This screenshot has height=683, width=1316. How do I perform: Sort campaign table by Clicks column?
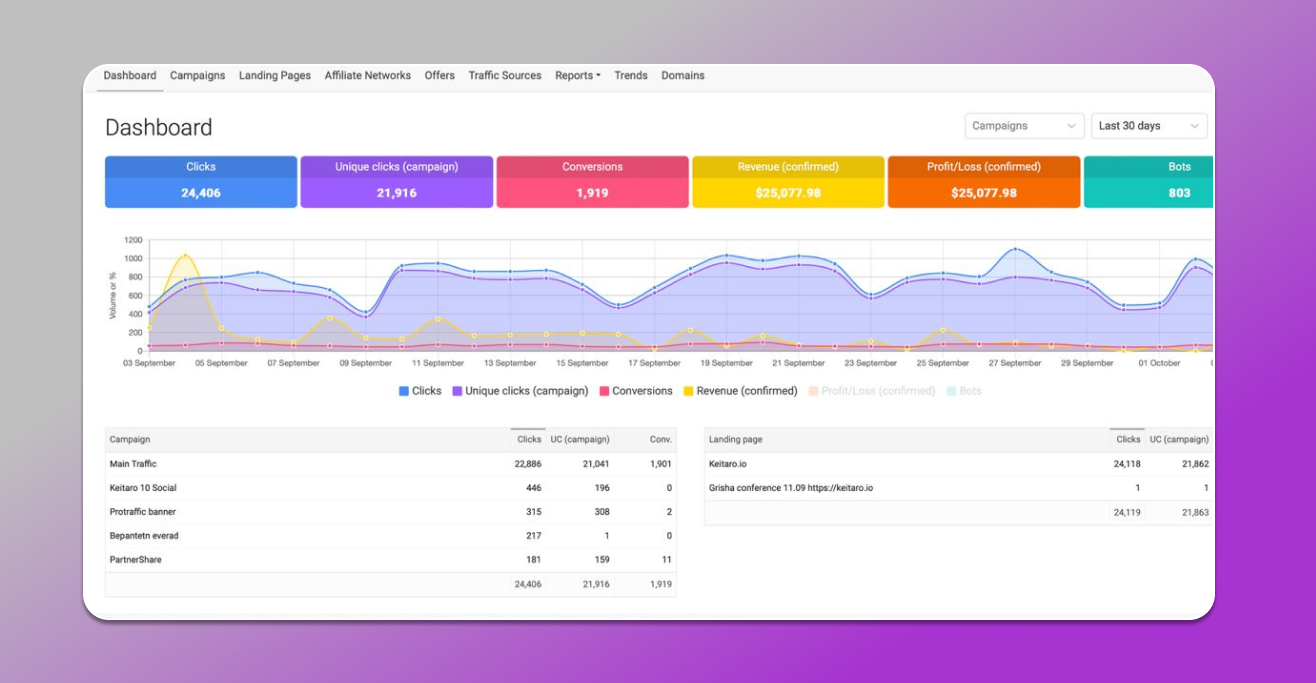point(528,439)
